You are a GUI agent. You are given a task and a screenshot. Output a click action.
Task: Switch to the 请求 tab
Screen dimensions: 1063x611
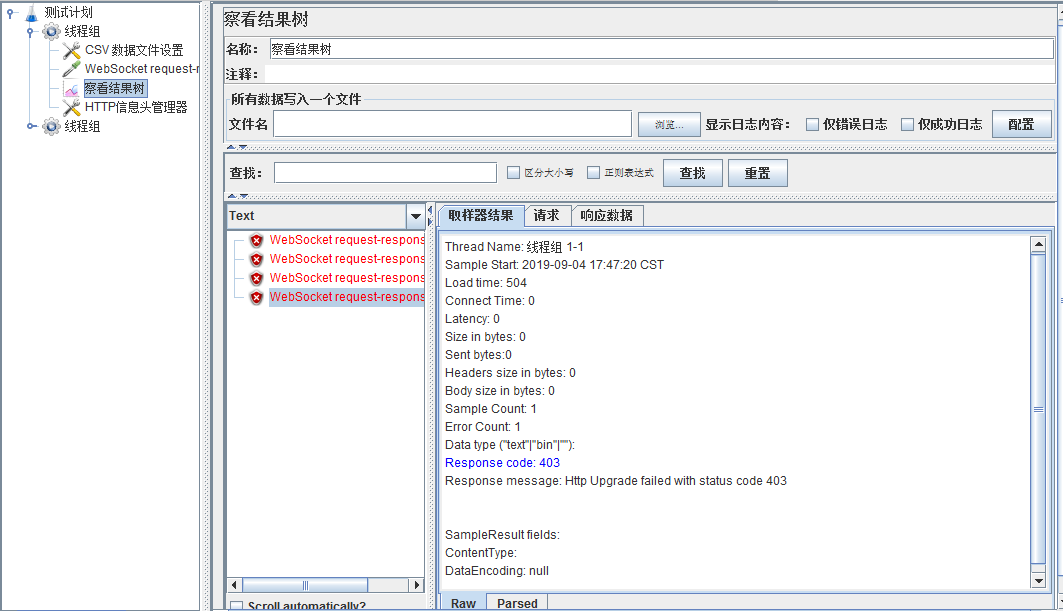click(x=548, y=215)
